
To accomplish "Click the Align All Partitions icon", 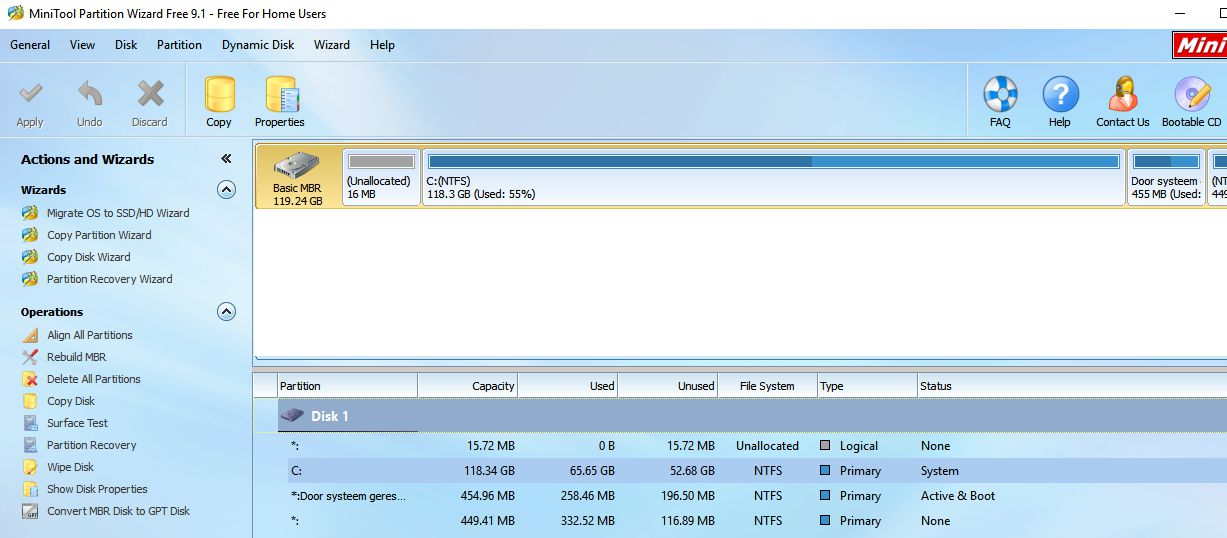I will tap(29, 335).
